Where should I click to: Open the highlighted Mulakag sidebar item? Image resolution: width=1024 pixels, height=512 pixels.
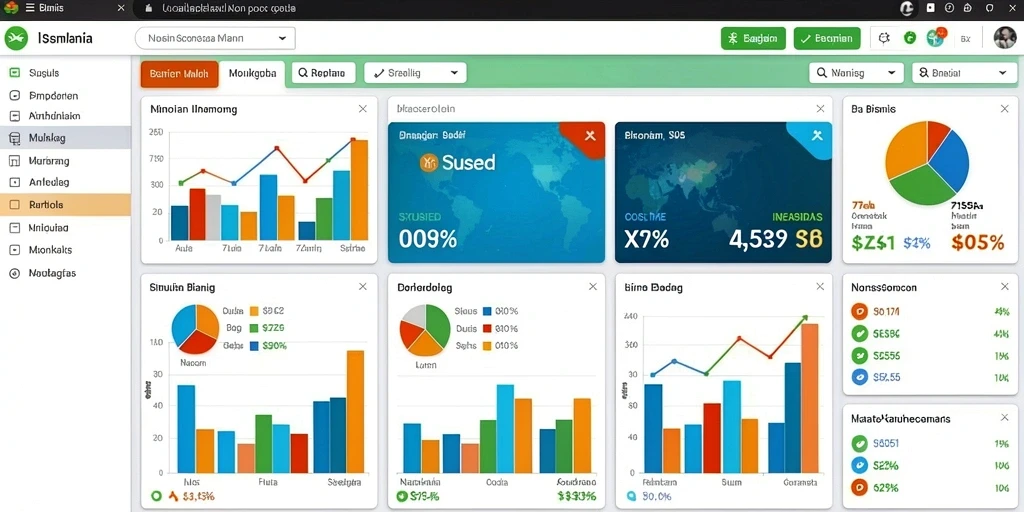65,138
